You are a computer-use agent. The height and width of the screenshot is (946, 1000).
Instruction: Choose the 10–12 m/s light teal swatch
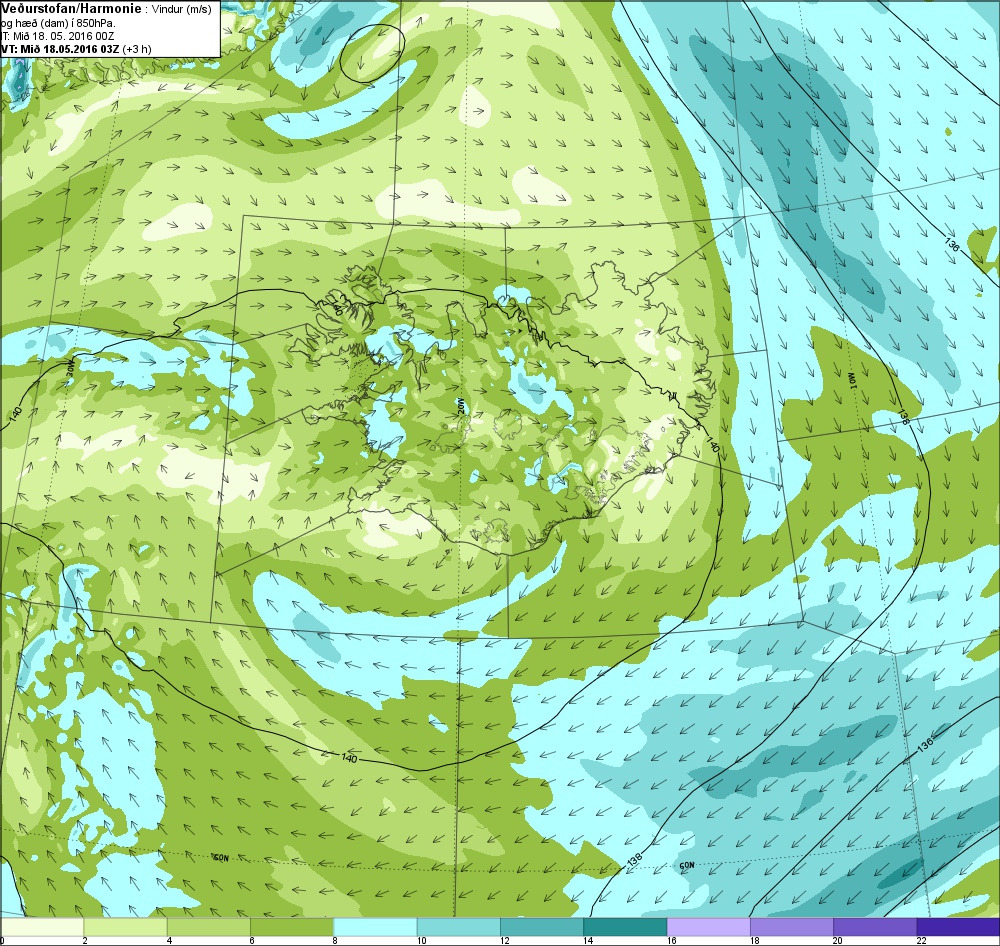click(459, 926)
